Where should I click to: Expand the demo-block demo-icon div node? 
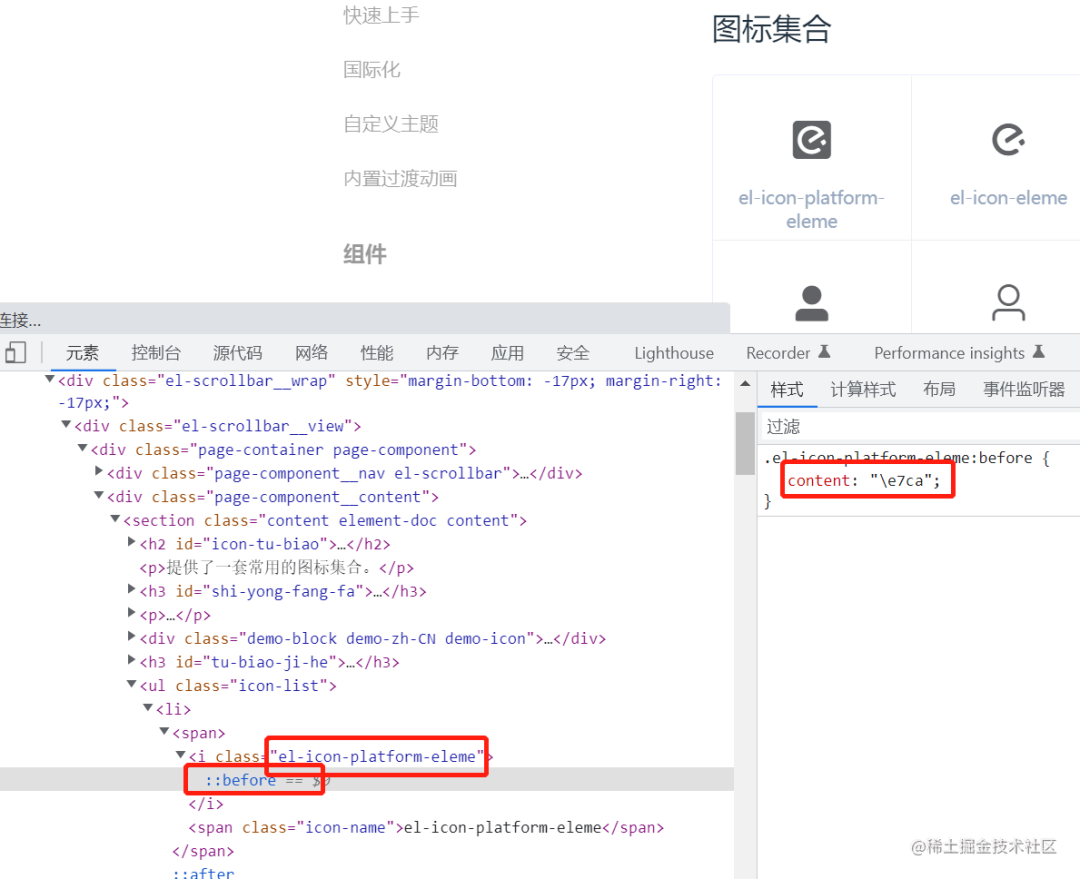(132, 637)
